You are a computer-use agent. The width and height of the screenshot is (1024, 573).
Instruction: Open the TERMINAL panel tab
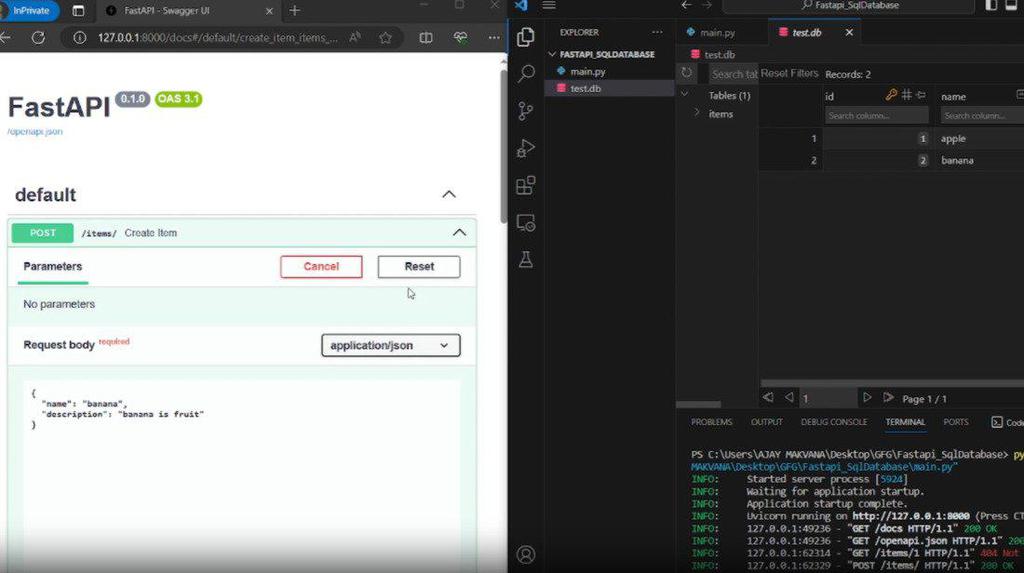[905, 422]
